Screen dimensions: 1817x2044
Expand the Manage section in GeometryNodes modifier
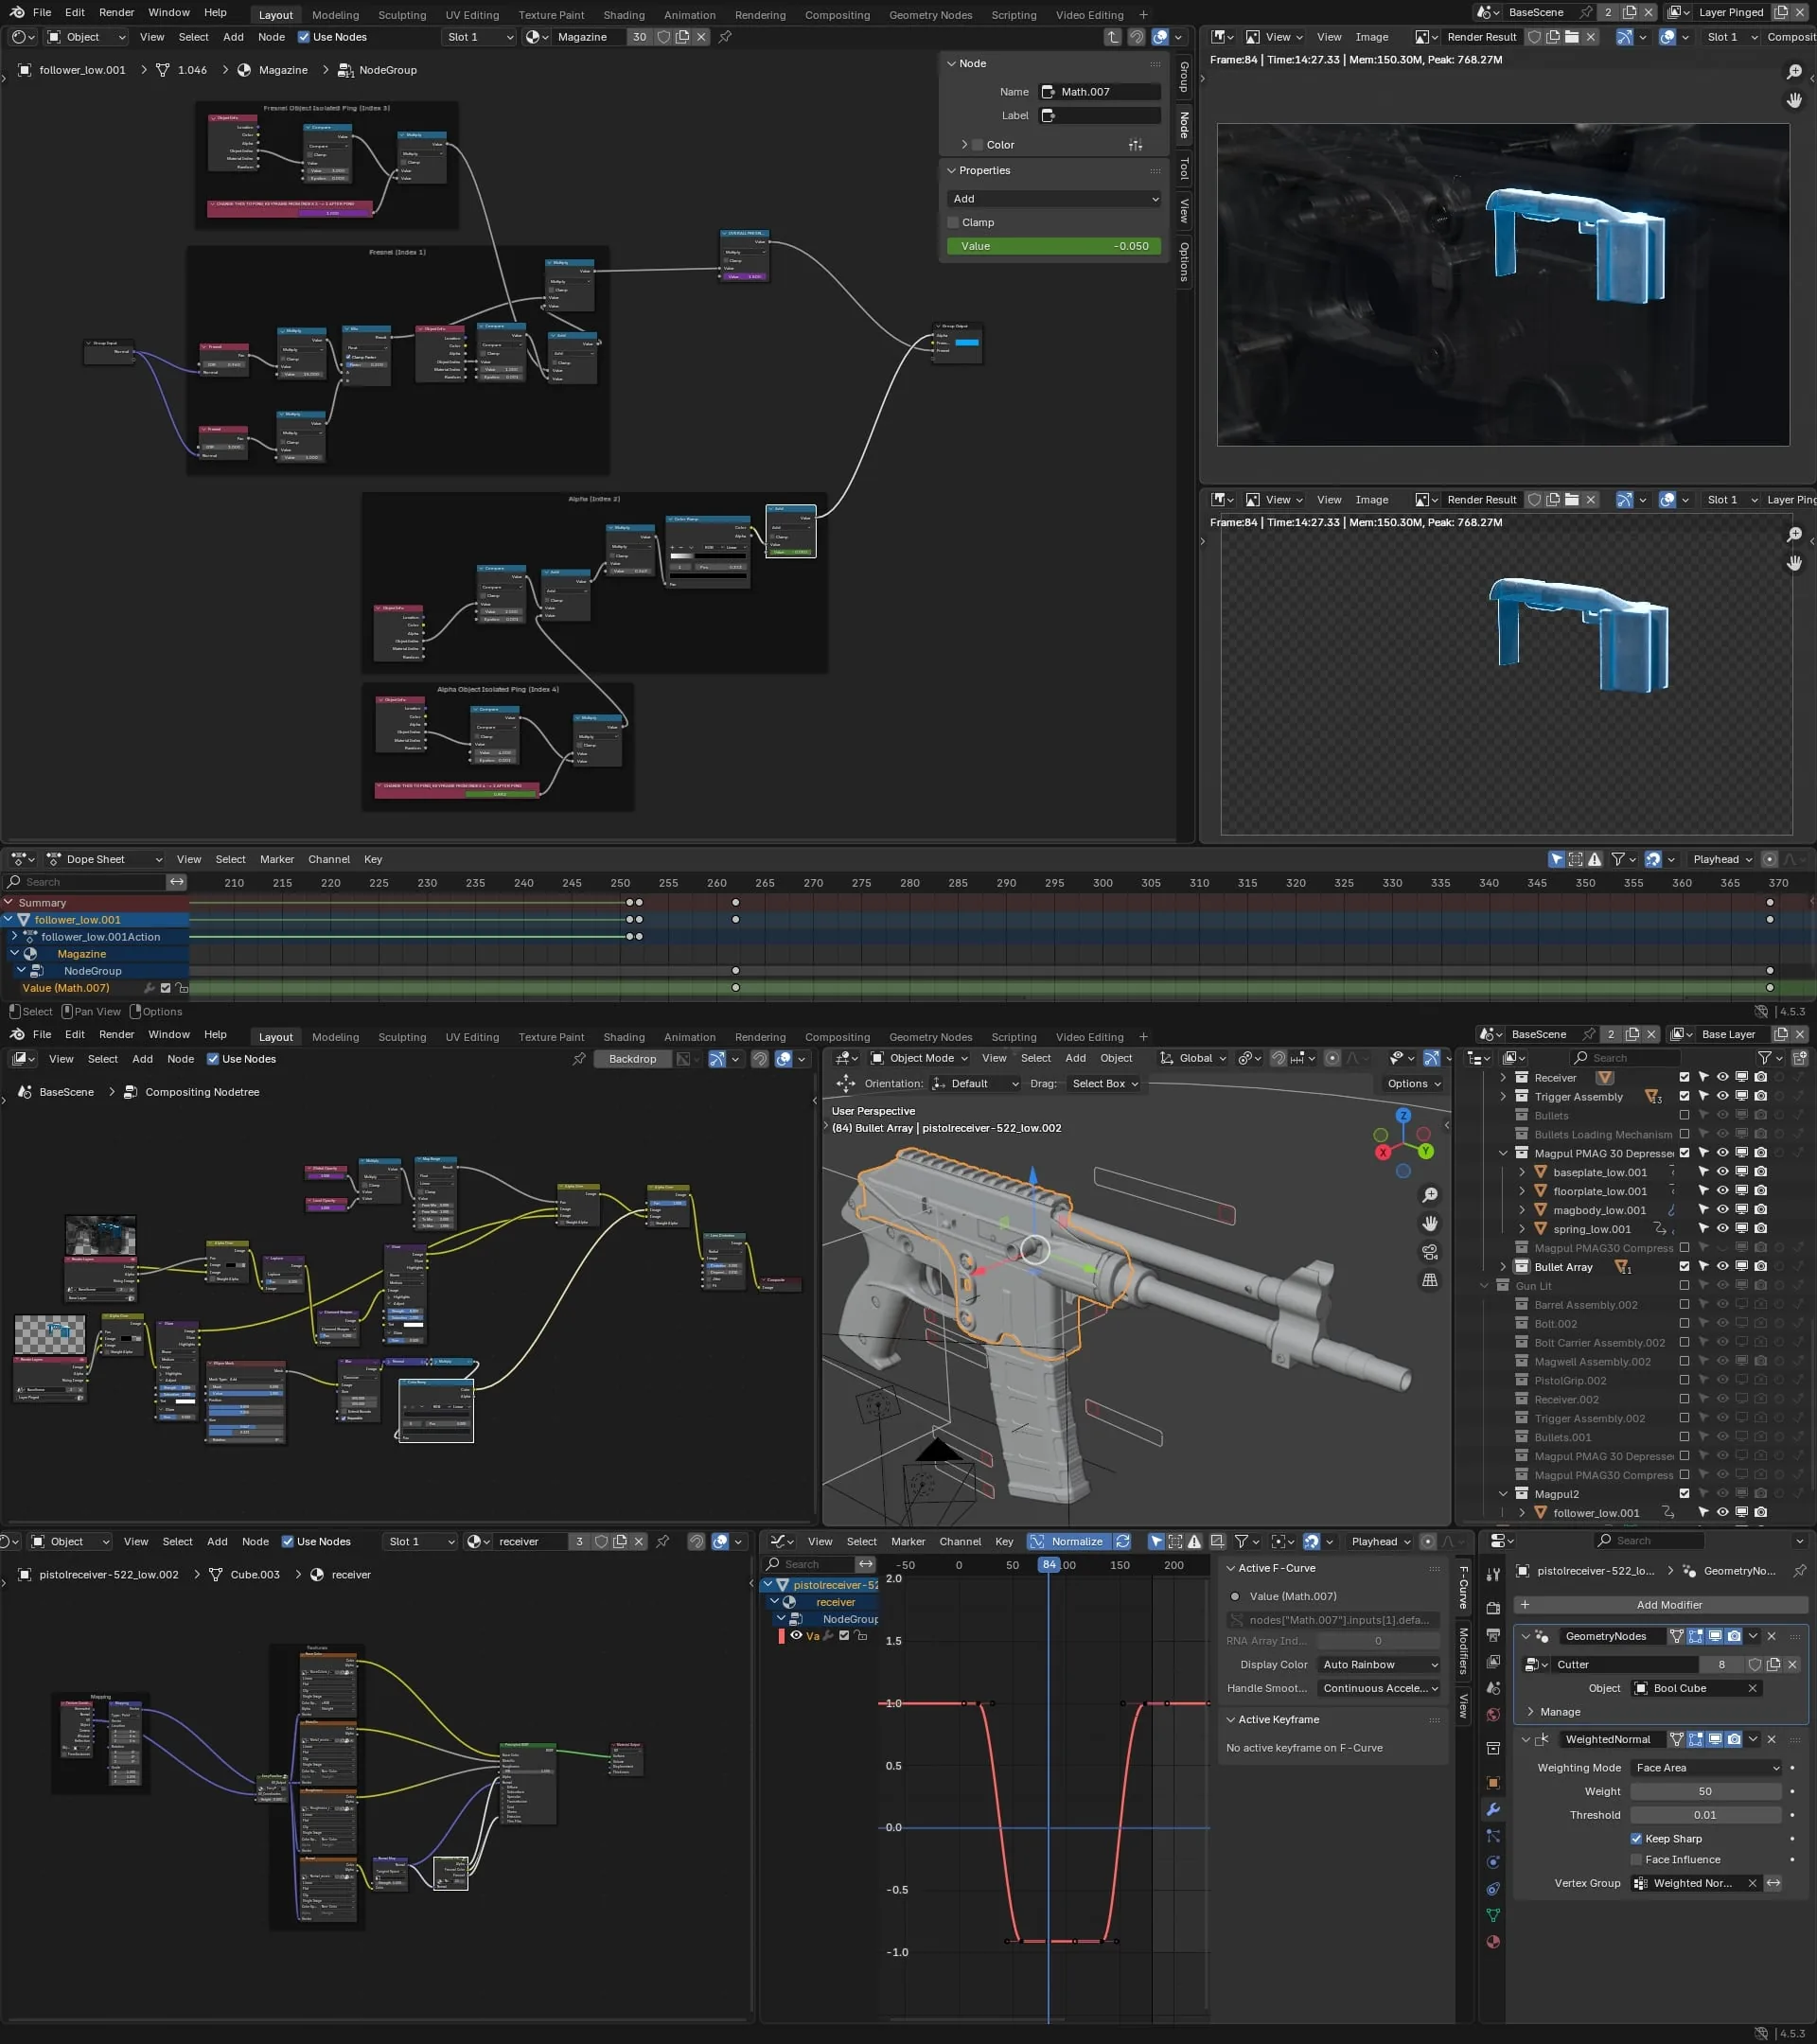[x=1553, y=1711]
